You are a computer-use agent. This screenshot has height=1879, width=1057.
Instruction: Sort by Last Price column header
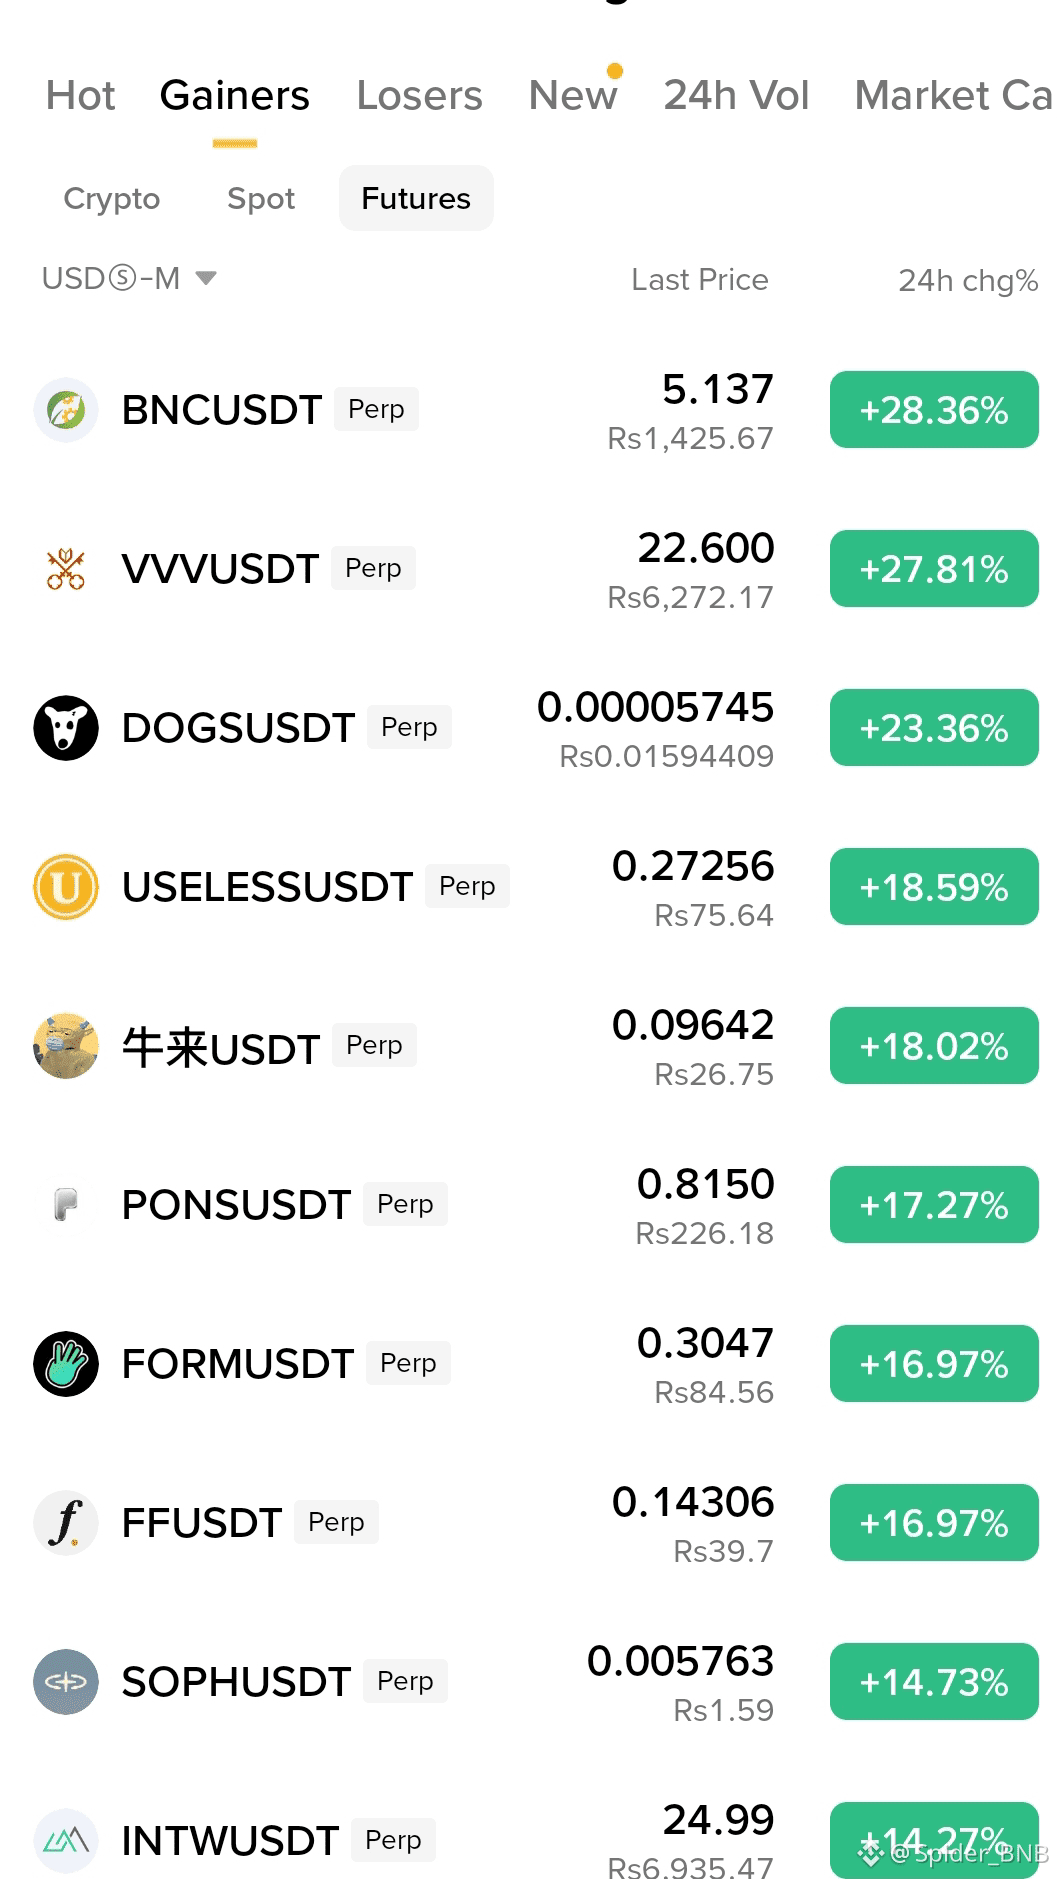[x=700, y=280]
